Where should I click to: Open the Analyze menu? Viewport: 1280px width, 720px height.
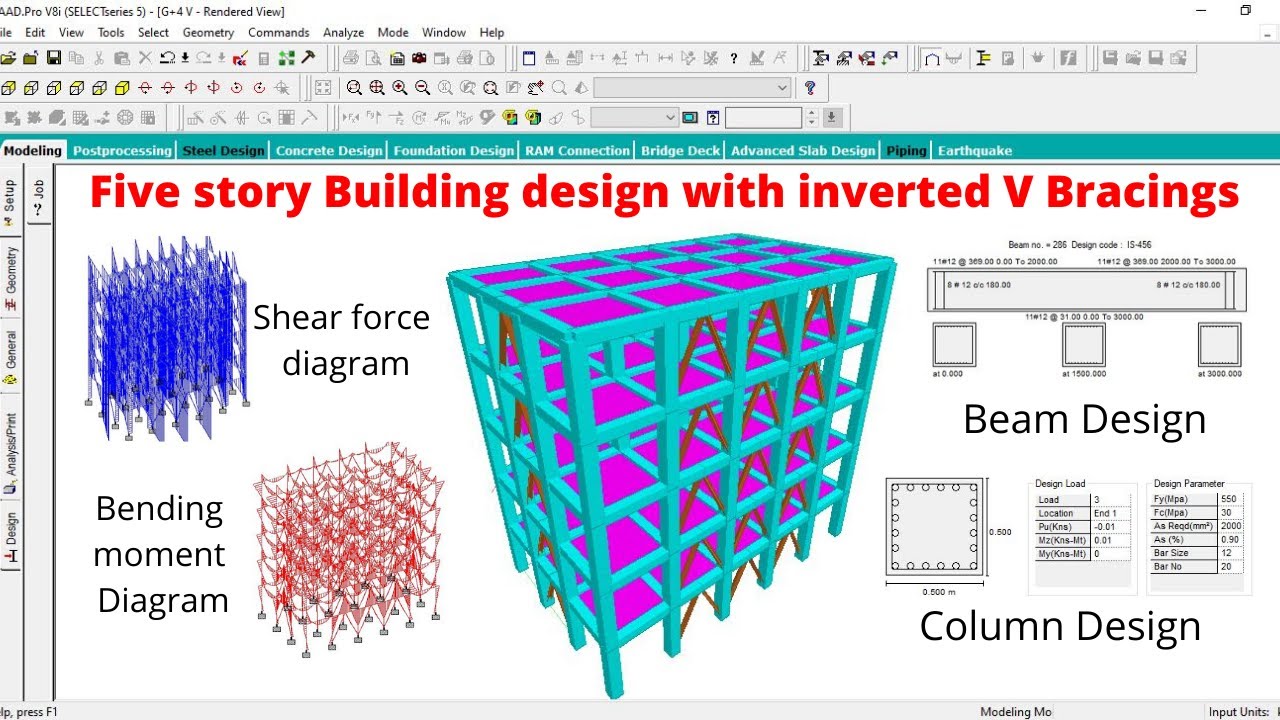tap(343, 32)
